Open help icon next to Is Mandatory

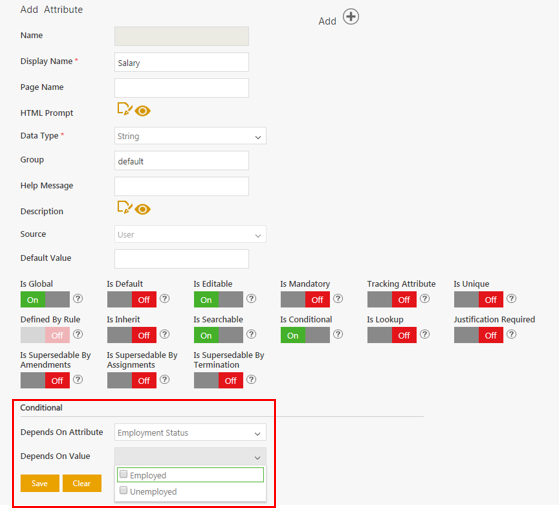point(338,298)
